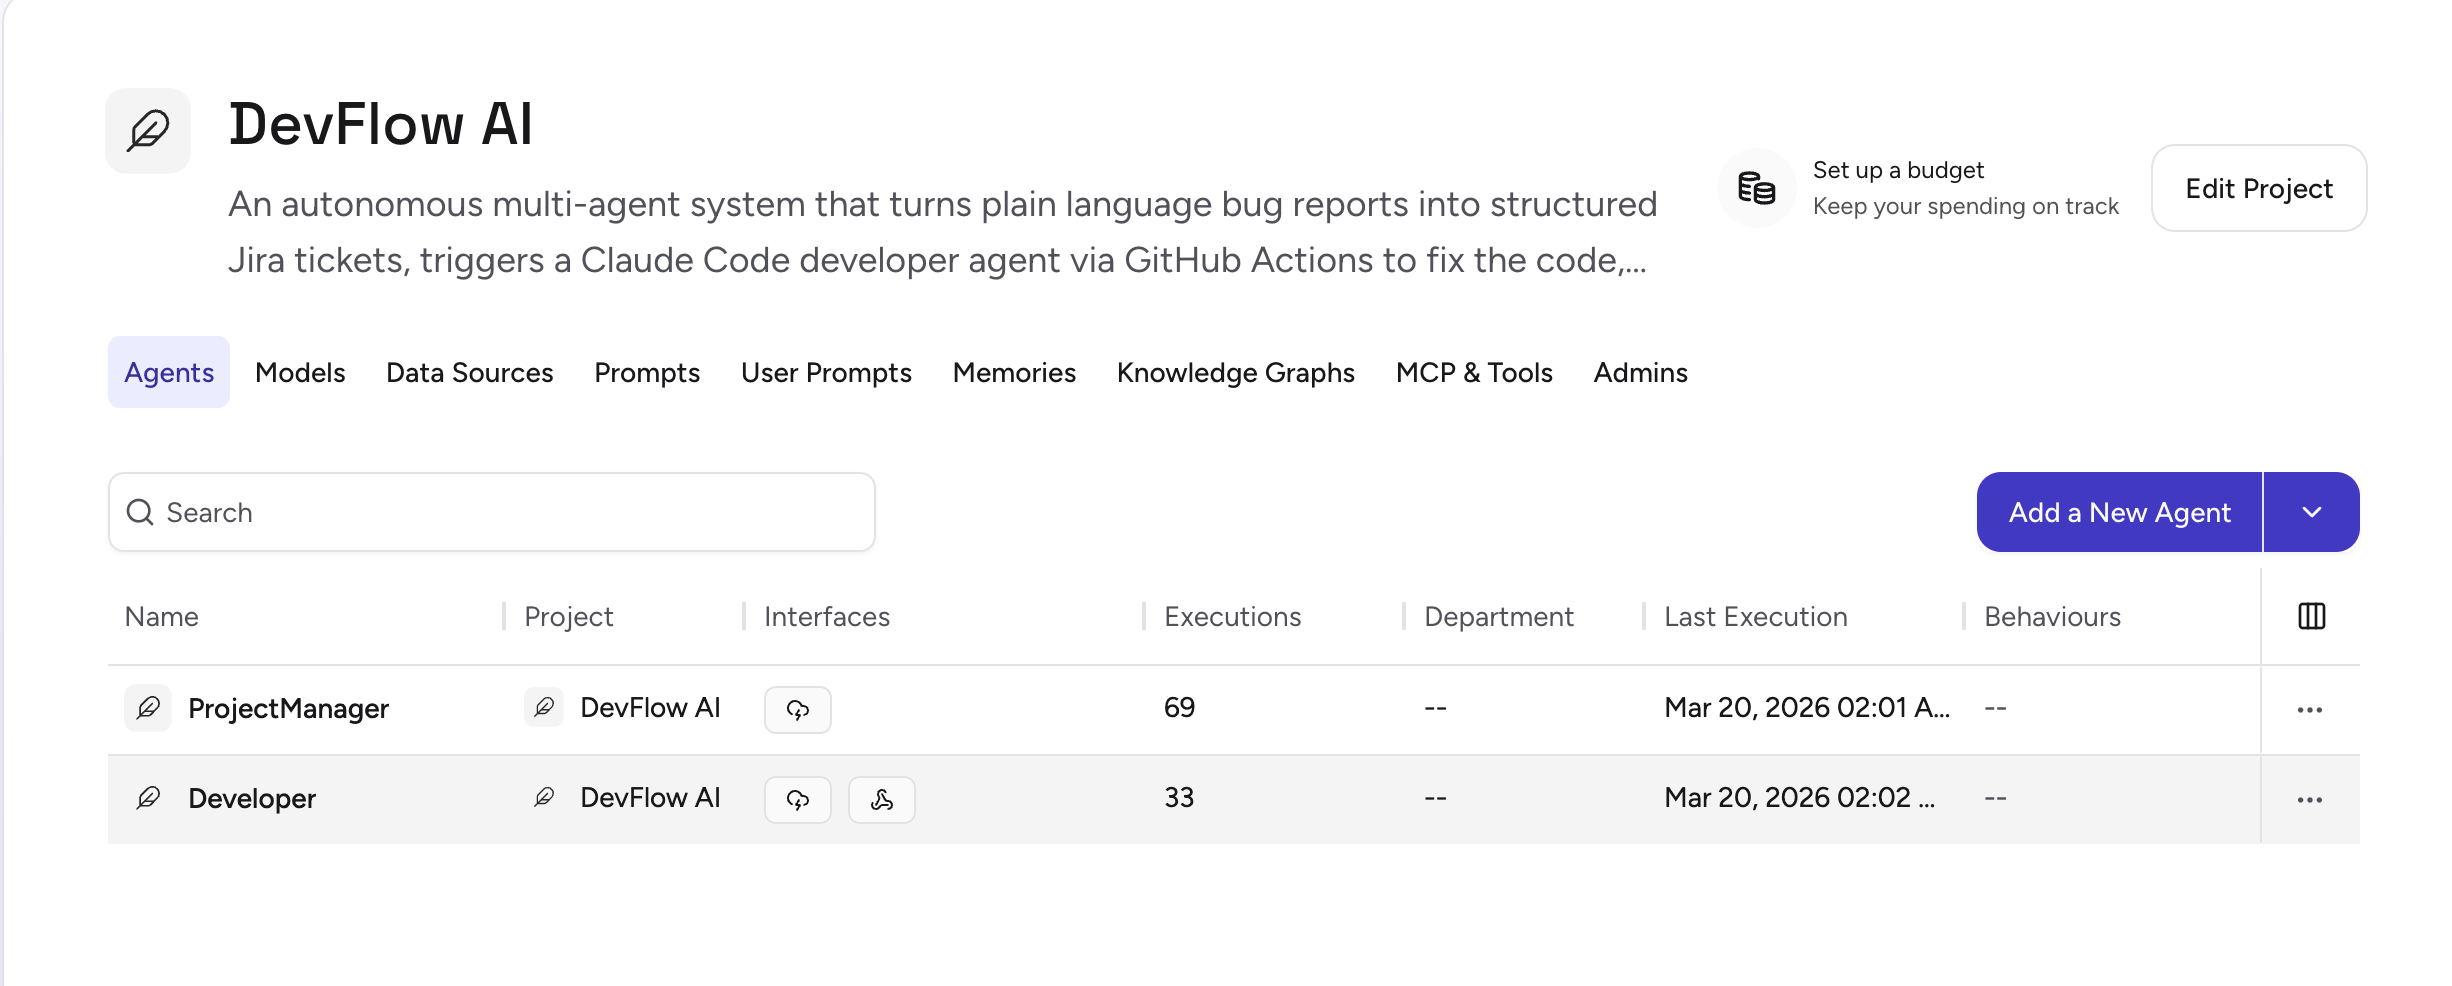The image size is (2452, 986).
Task: Click the budget coins icon
Action: (1756, 188)
